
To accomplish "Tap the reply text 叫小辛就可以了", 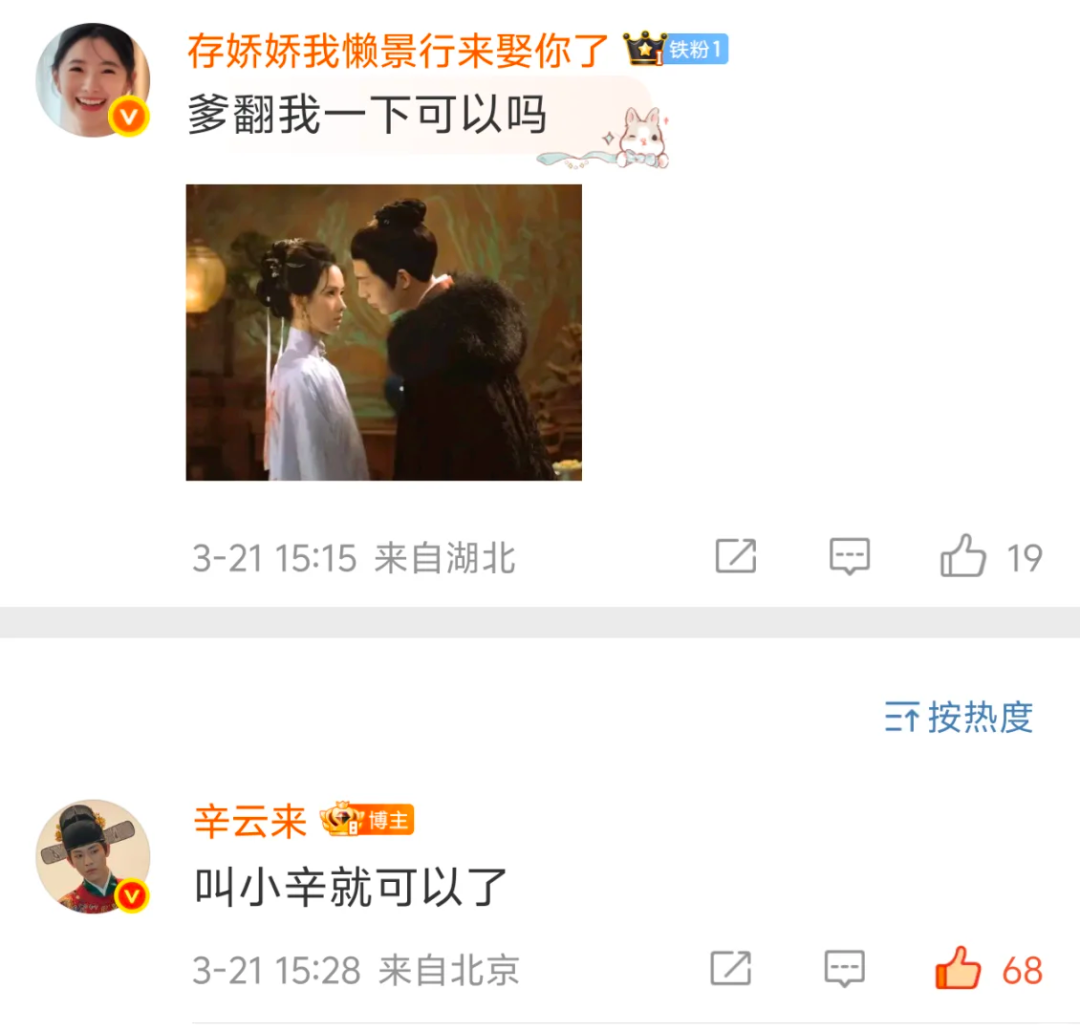I will (x=351, y=887).
